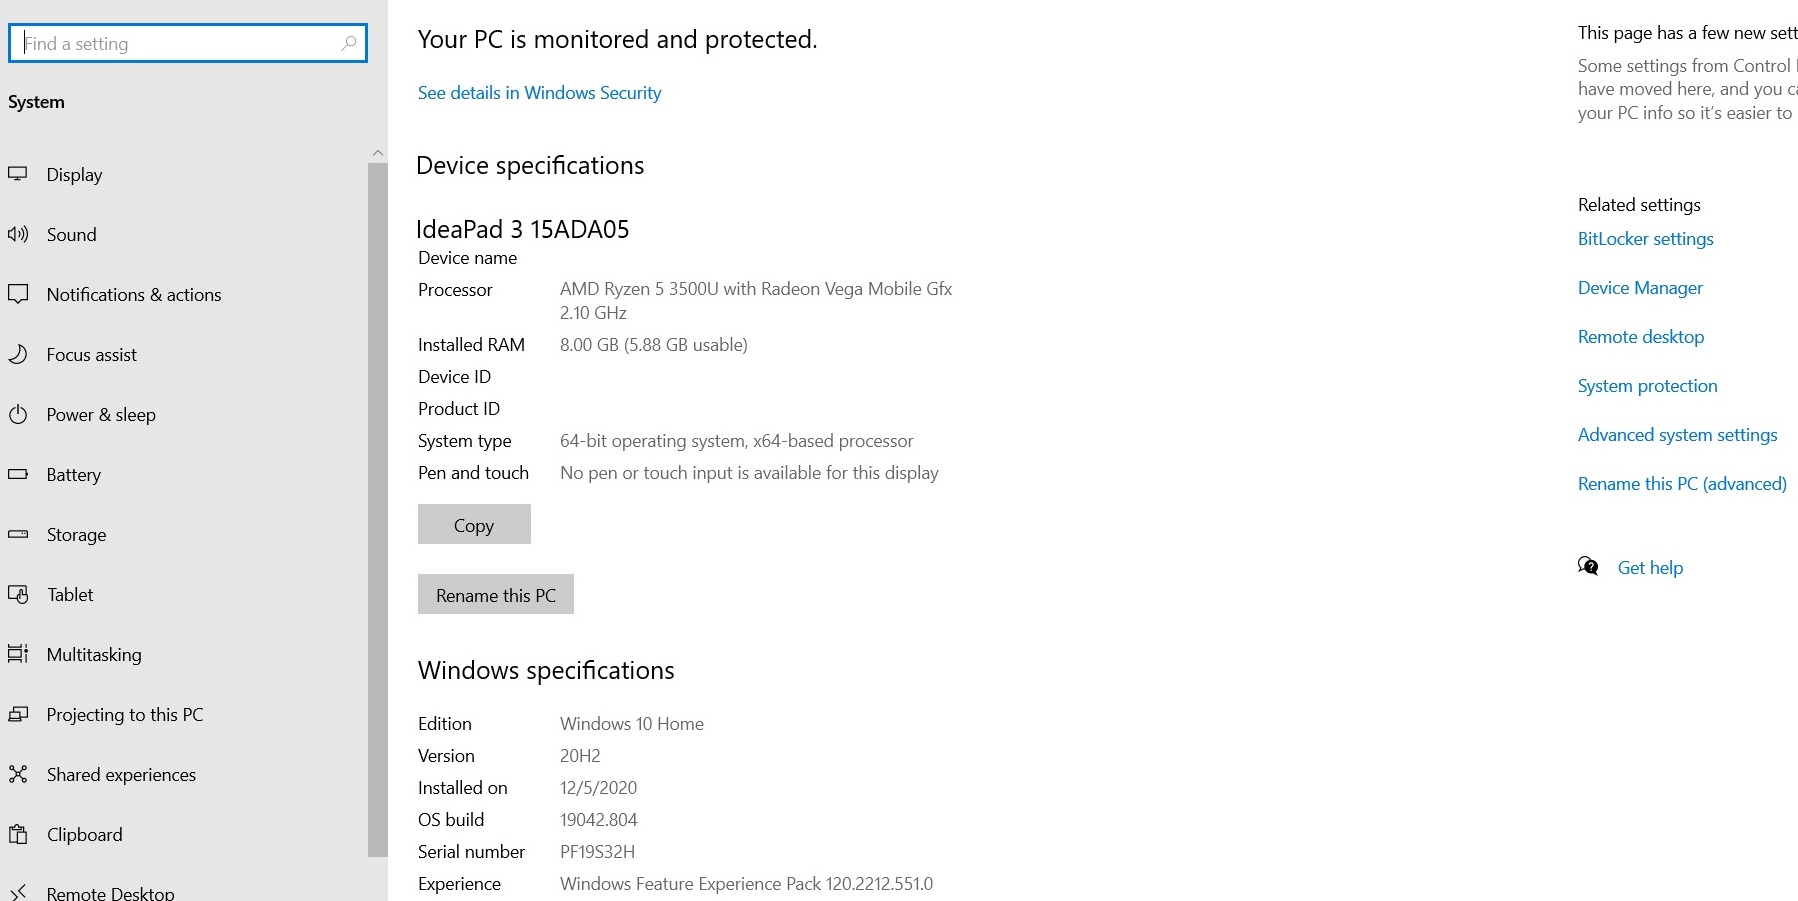Screen dimensions: 1798x901
Task: Open BitLocker settings link
Action: (x=1645, y=239)
